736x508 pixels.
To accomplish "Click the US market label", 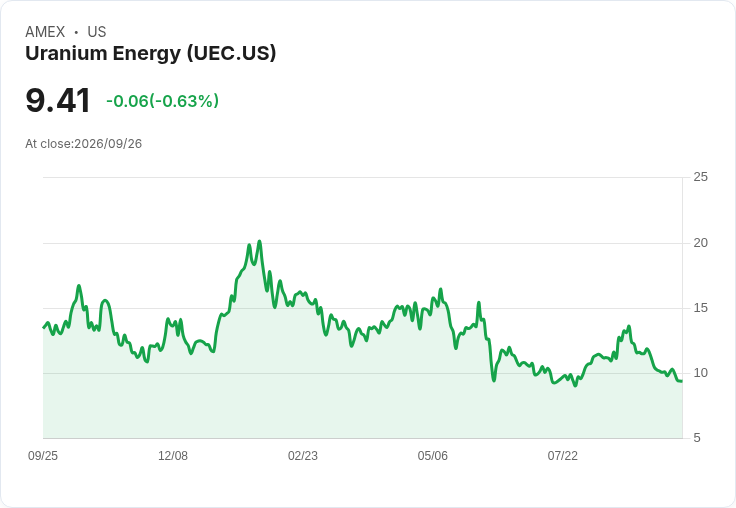I will click(x=97, y=32).
